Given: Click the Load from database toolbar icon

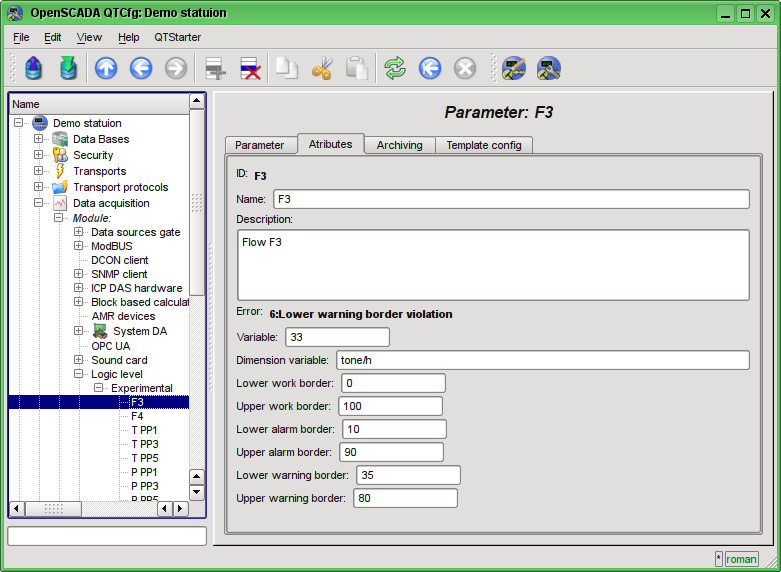Looking at the screenshot, I should point(34,68).
